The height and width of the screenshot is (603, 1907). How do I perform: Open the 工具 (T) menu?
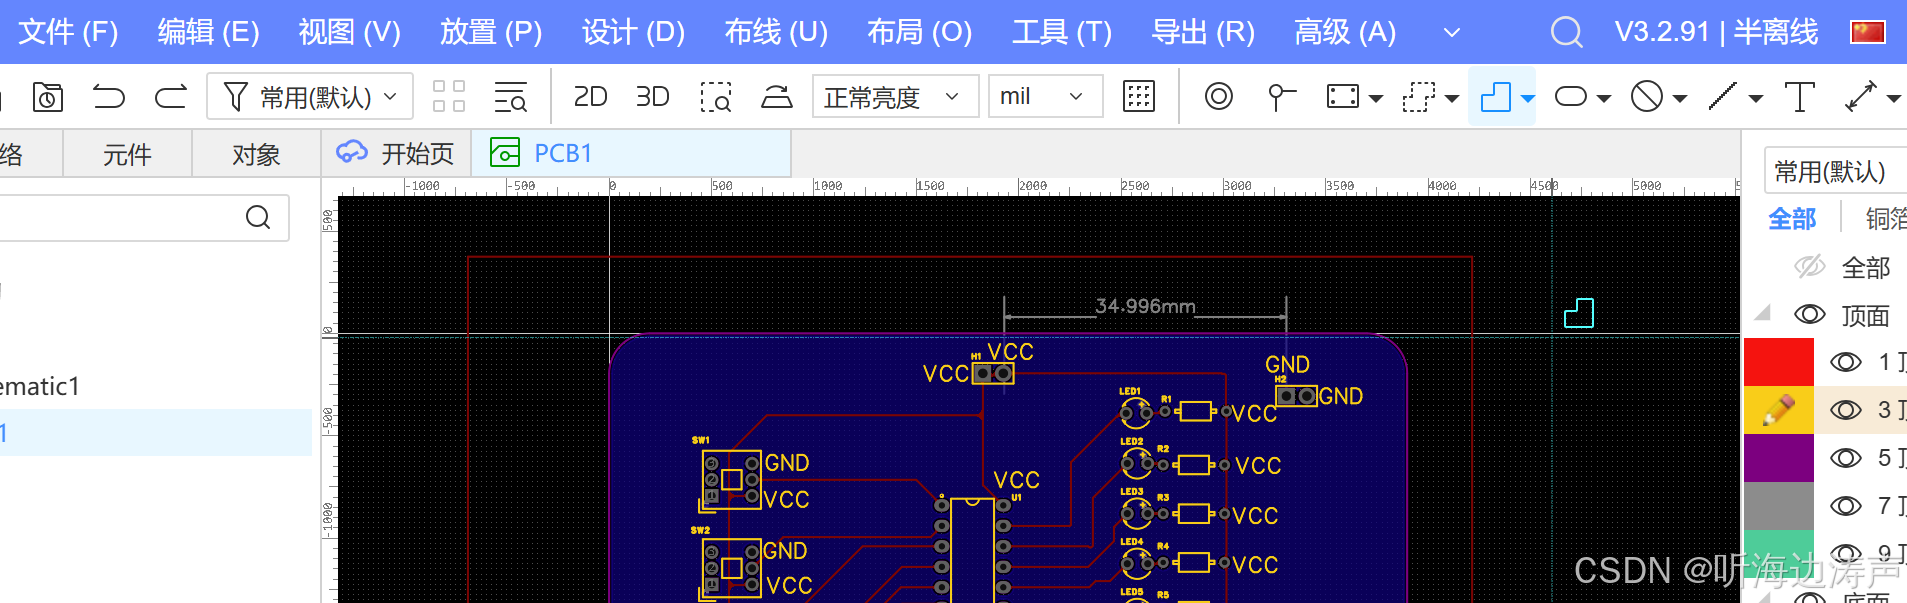coord(1061,32)
